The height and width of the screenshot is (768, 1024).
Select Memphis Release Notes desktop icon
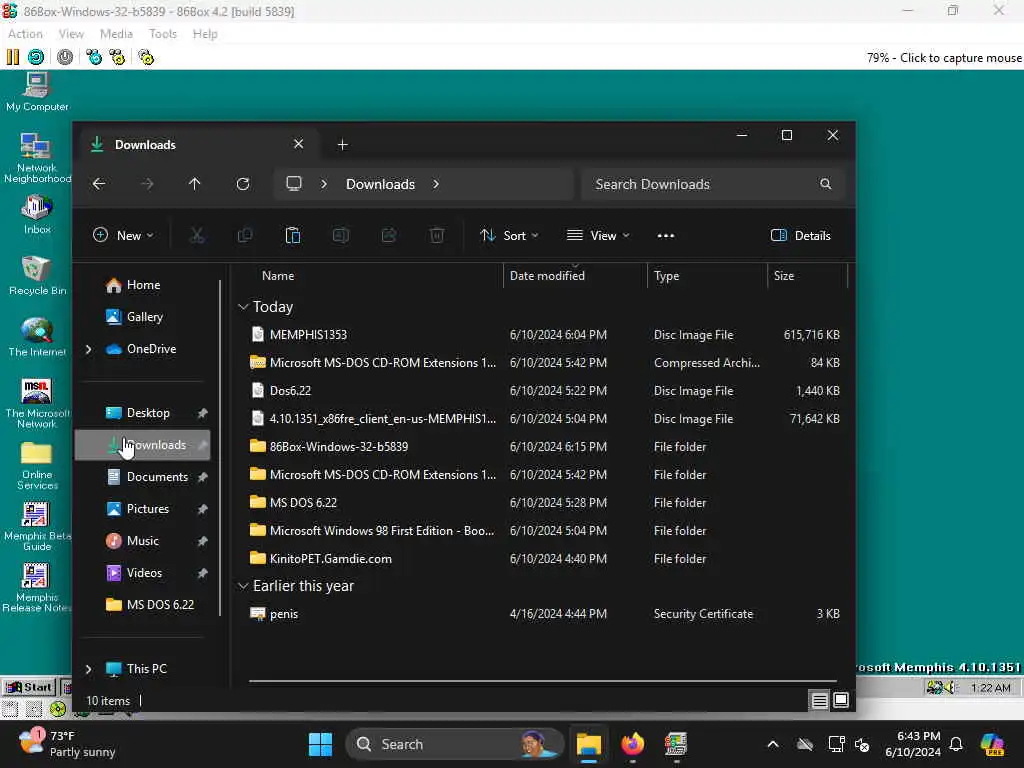pyautogui.click(x=37, y=588)
